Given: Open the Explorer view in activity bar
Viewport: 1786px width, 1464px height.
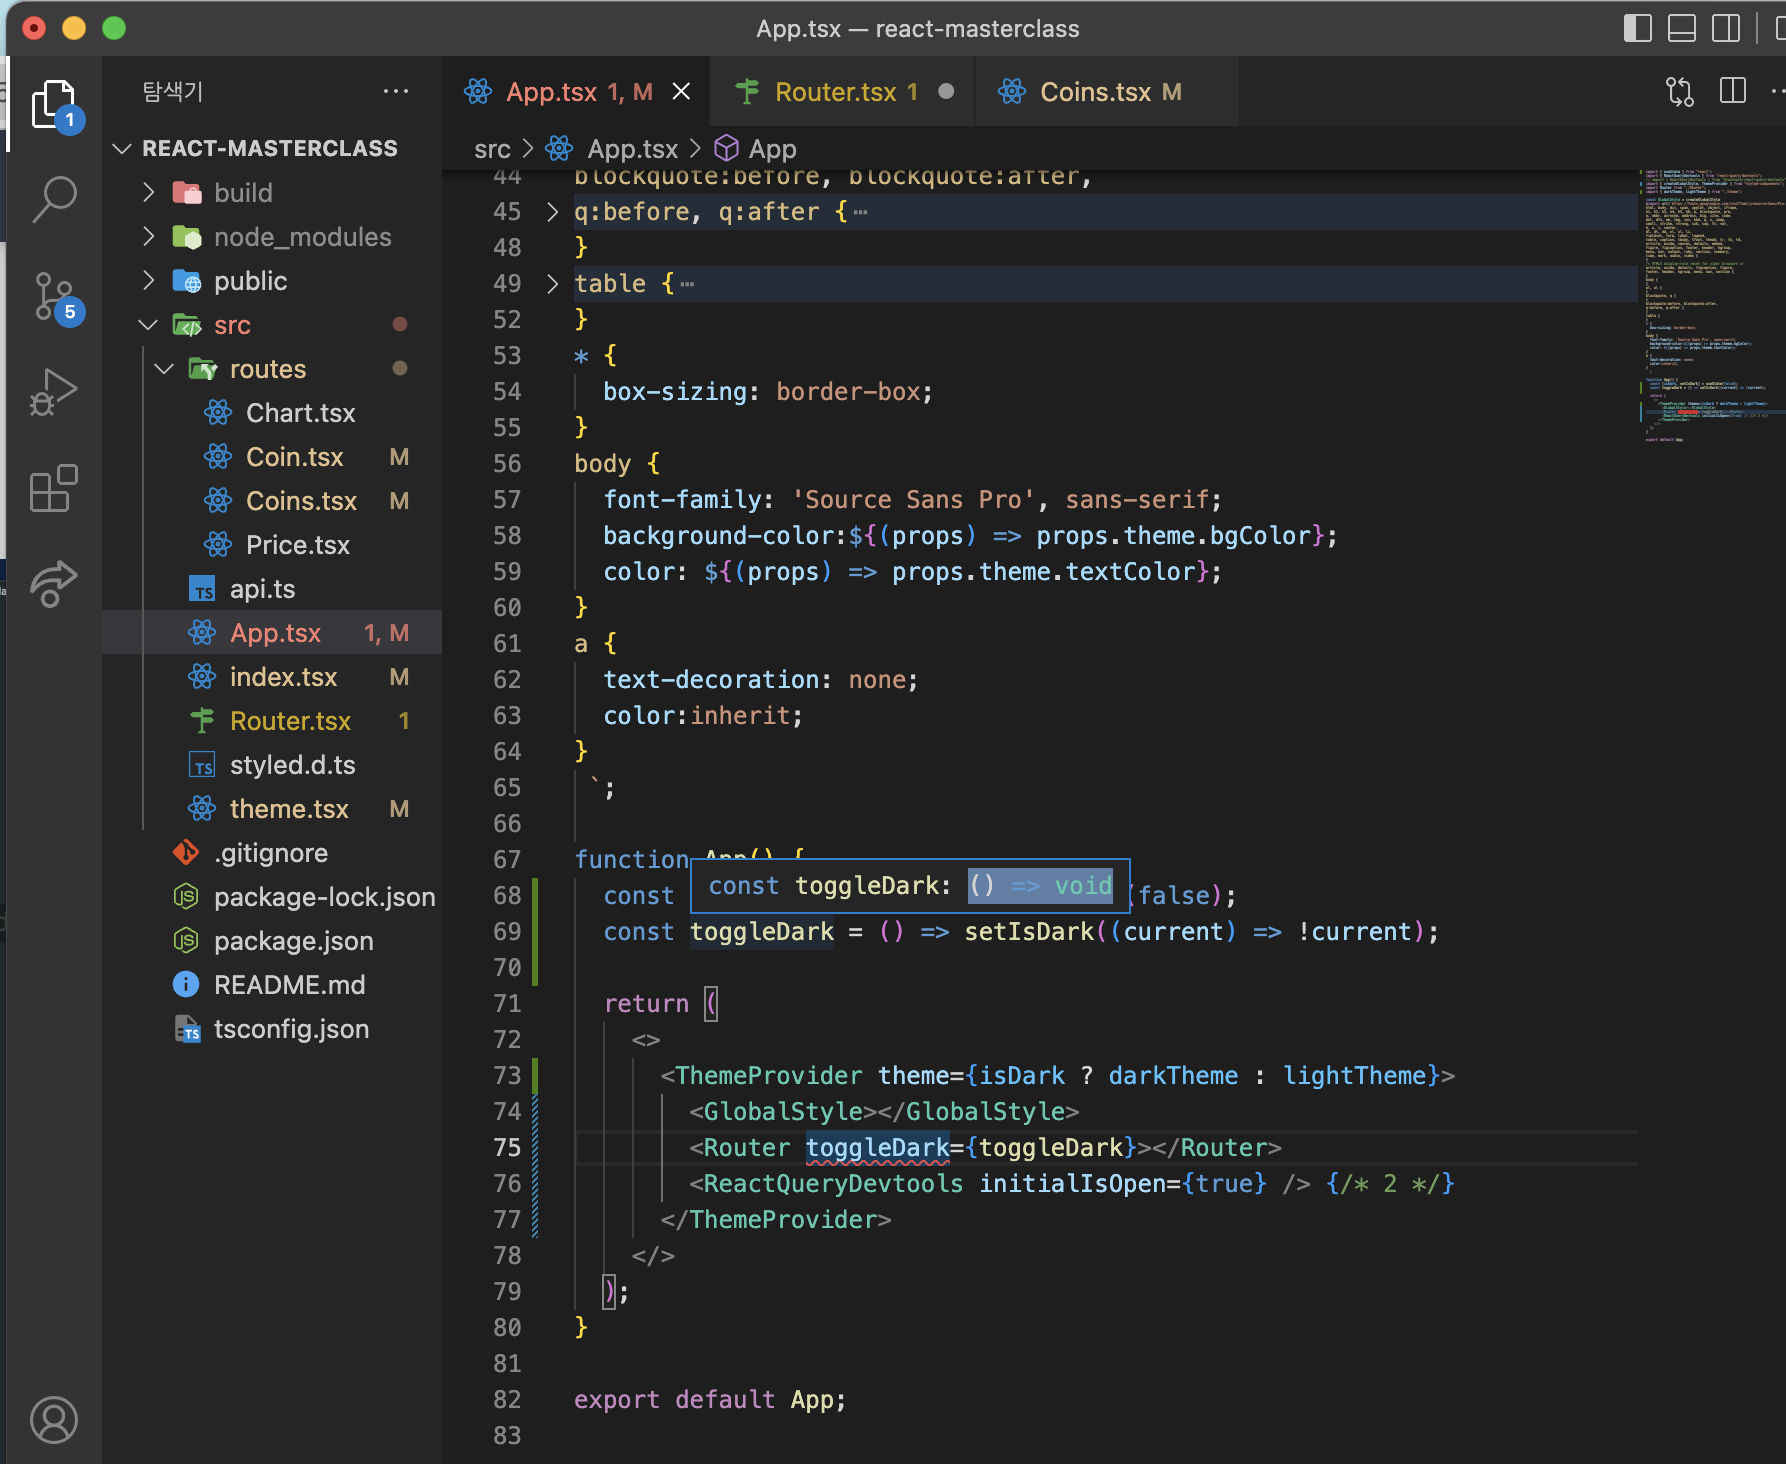Looking at the screenshot, I should click(x=54, y=104).
